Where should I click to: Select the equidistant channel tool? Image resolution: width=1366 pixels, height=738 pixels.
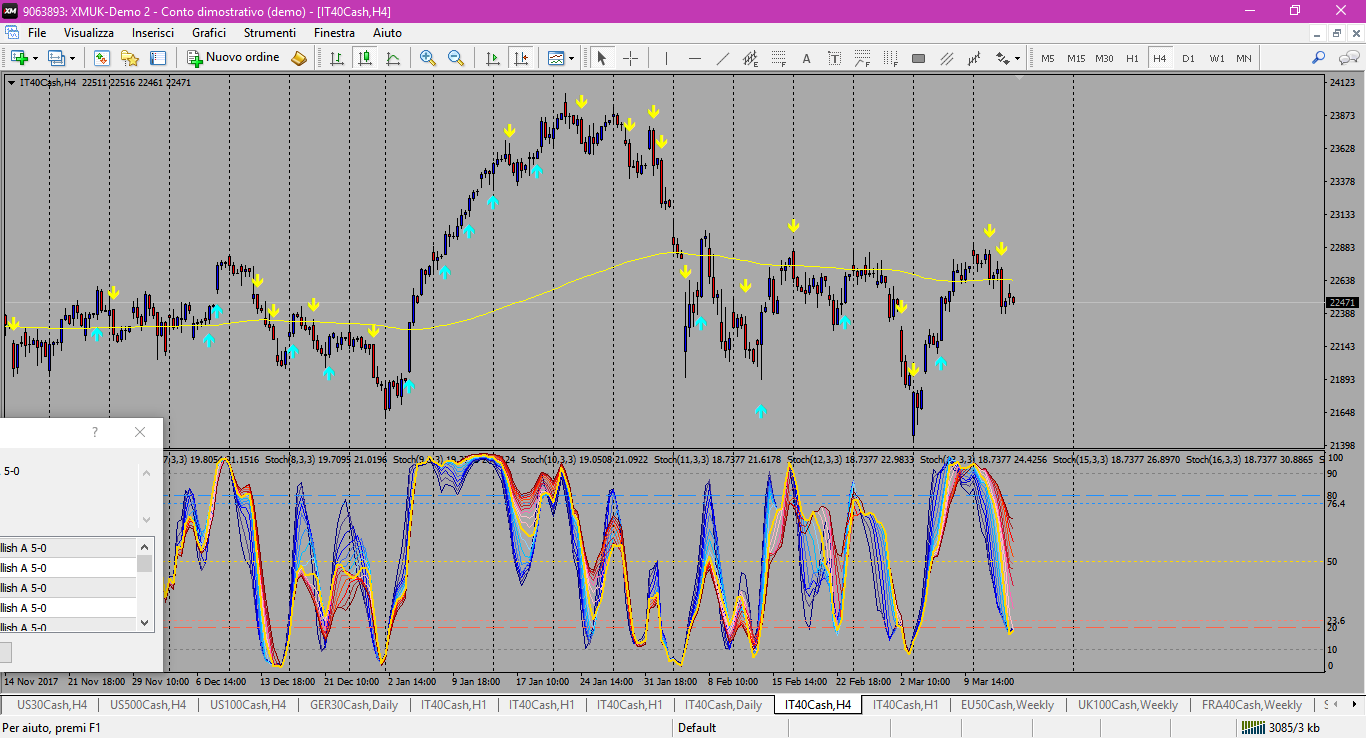click(751, 58)
